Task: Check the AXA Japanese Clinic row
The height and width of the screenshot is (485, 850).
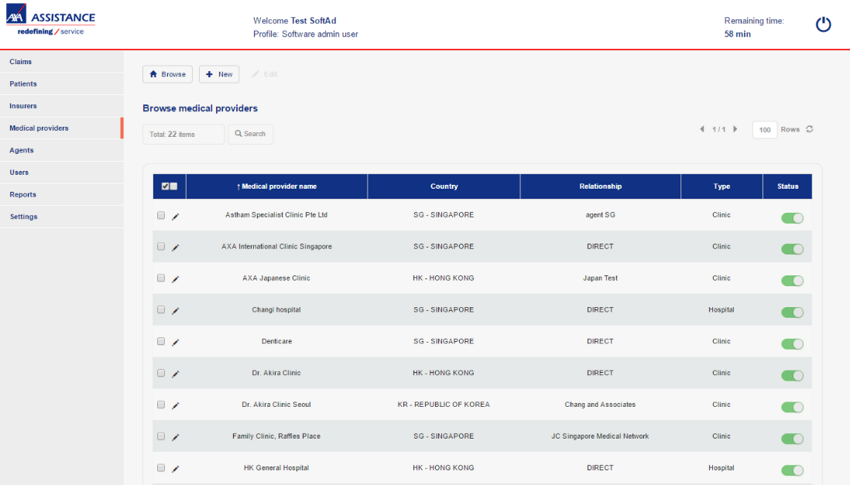Action: point(161,278)
